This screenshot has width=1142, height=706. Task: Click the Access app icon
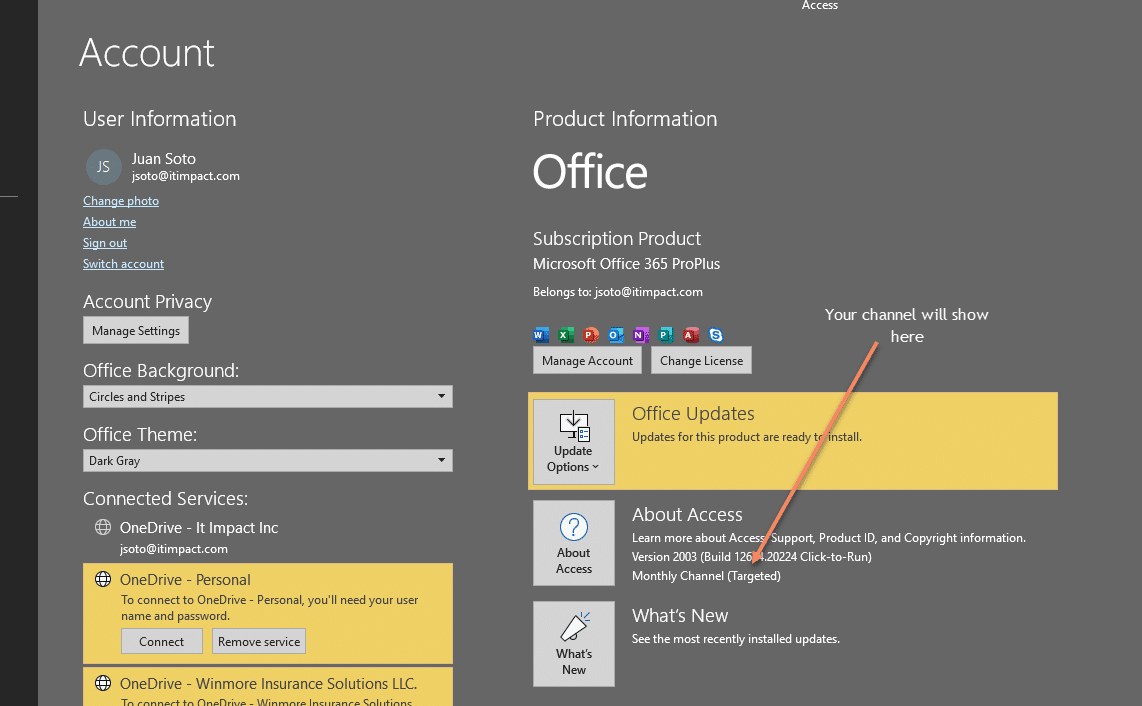click(691, 335)
